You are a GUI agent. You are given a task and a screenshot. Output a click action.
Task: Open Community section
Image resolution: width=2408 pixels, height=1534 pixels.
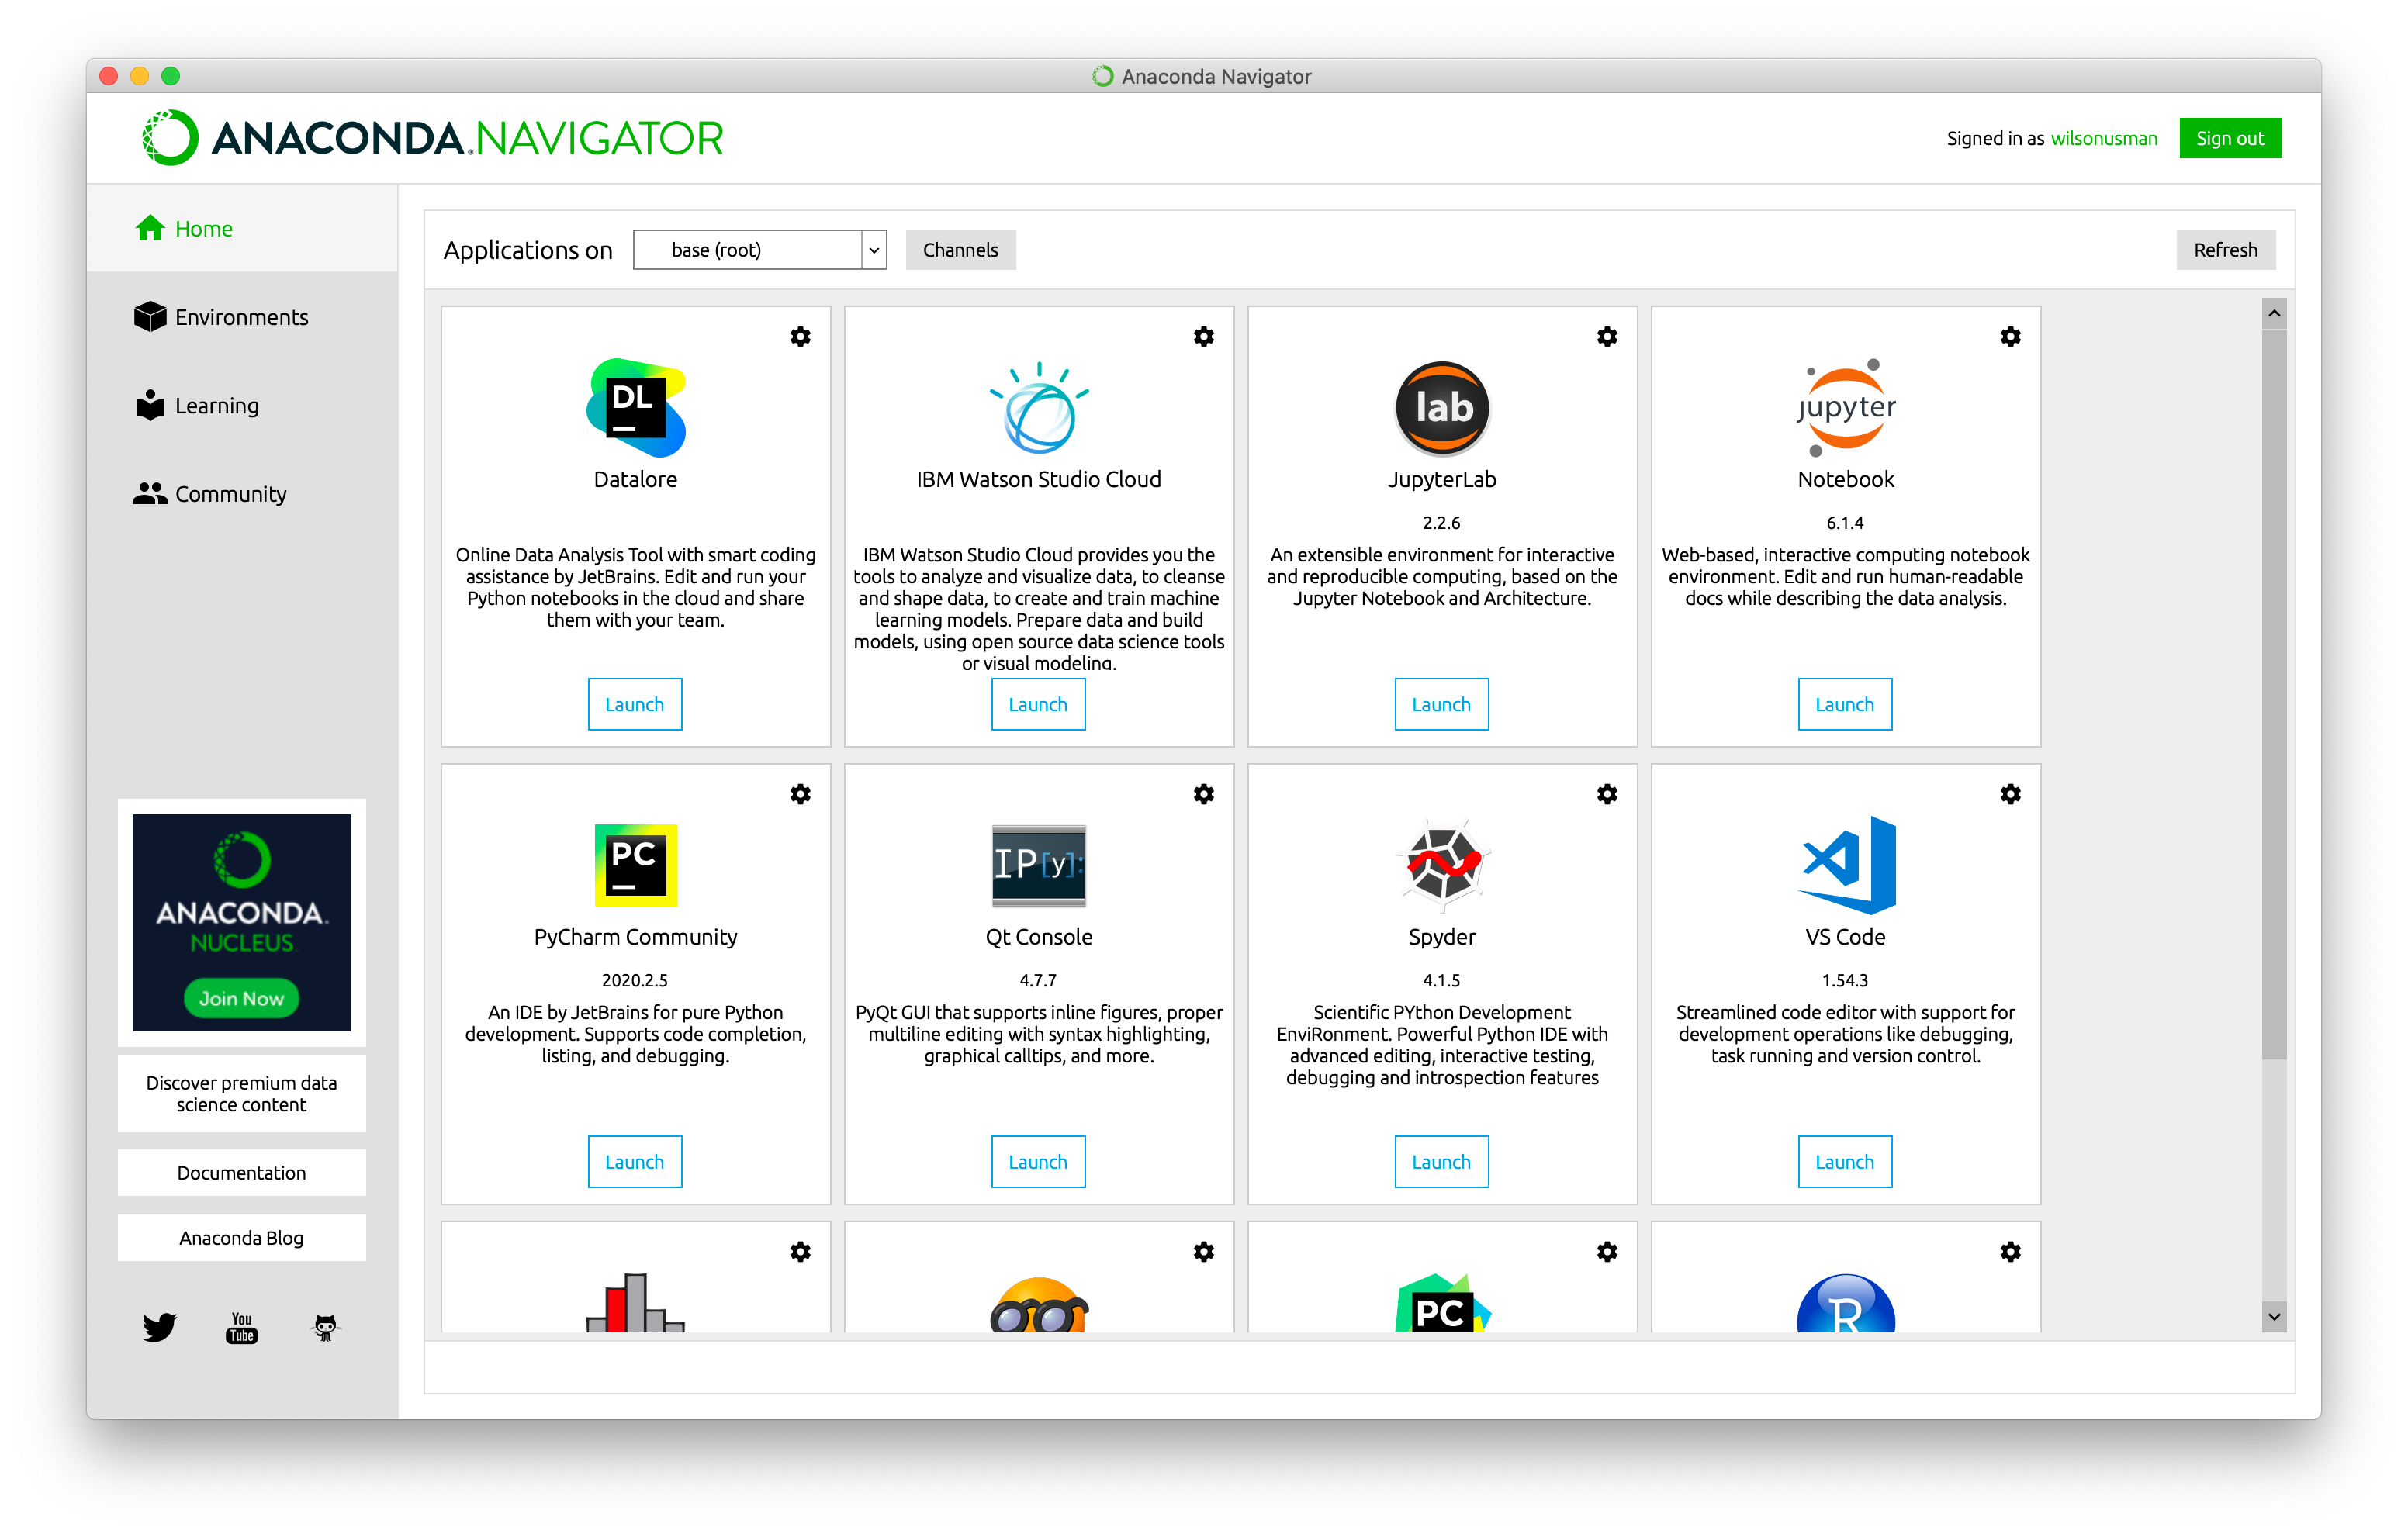pyautogui.click(x=230, y=495)
